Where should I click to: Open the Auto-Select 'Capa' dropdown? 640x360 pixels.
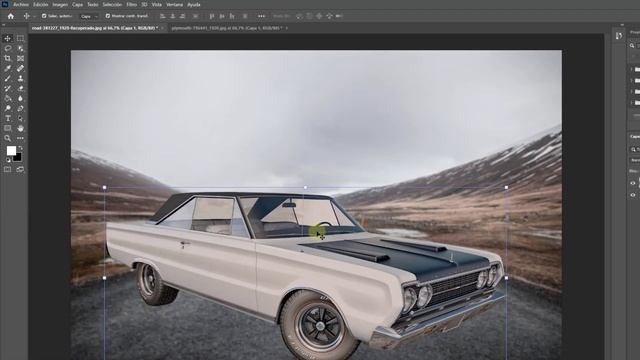(89, 16)
